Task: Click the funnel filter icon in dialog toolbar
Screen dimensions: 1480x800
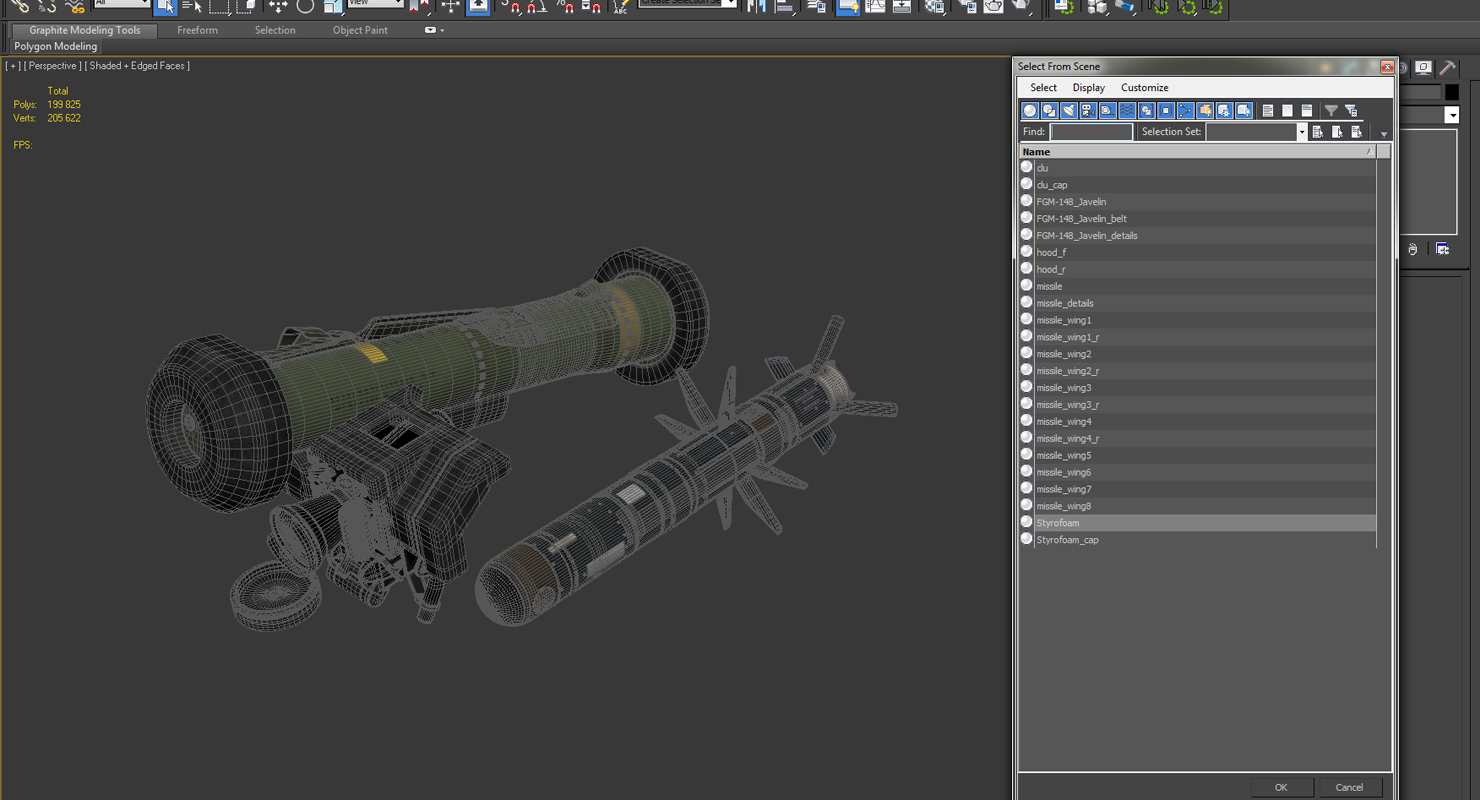Action: [1331, 110]
